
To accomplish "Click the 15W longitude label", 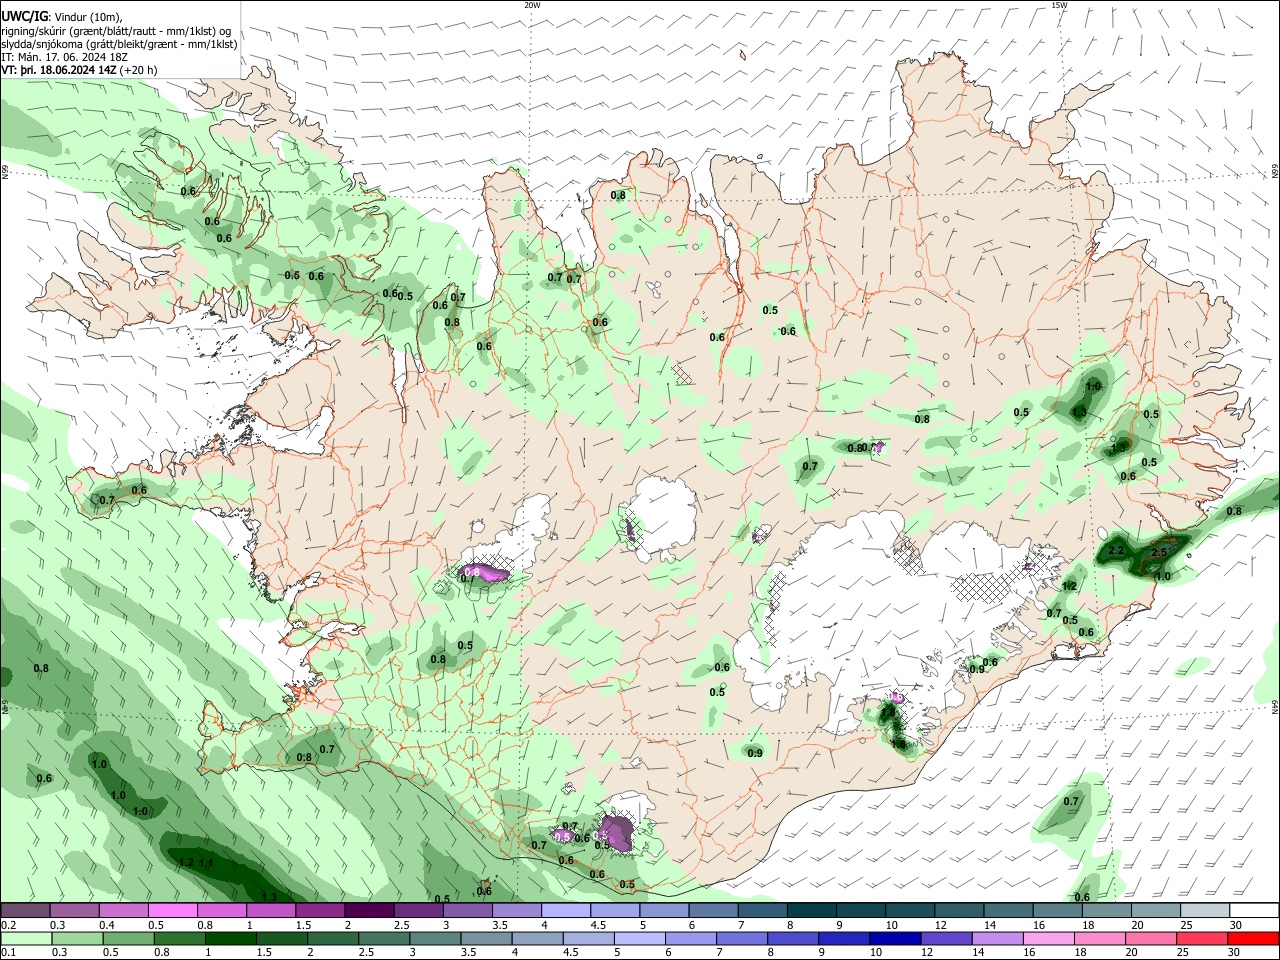I will click(1059, 5).
